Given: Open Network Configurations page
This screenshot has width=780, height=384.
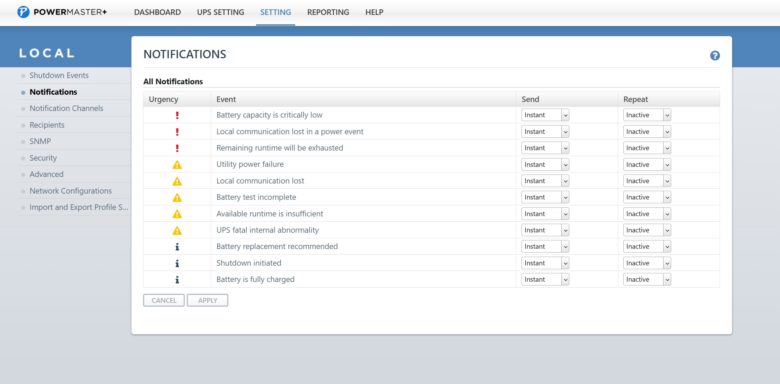Looking at the screenshot, I should (x=71, y=191).
